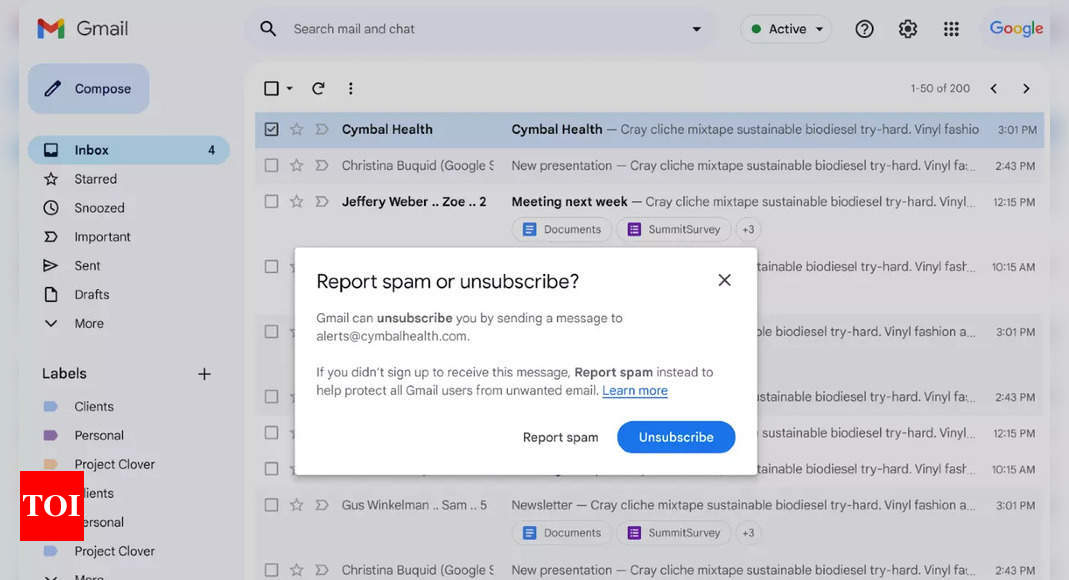1069x580 pixels.
Task: Expand the Active status dropdown
Action: coord(787,29)
